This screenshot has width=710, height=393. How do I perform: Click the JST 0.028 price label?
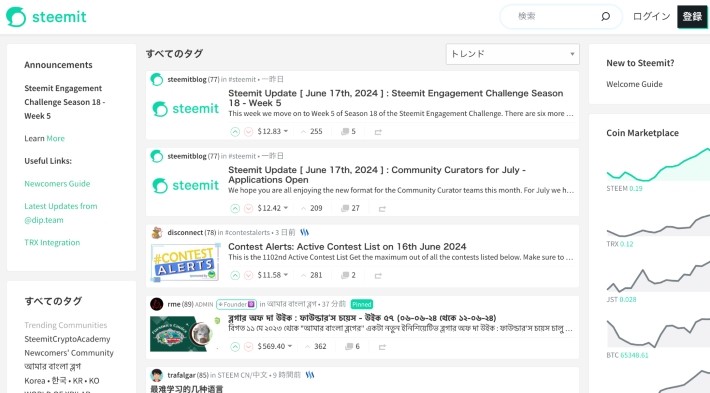tap(621, 300)
